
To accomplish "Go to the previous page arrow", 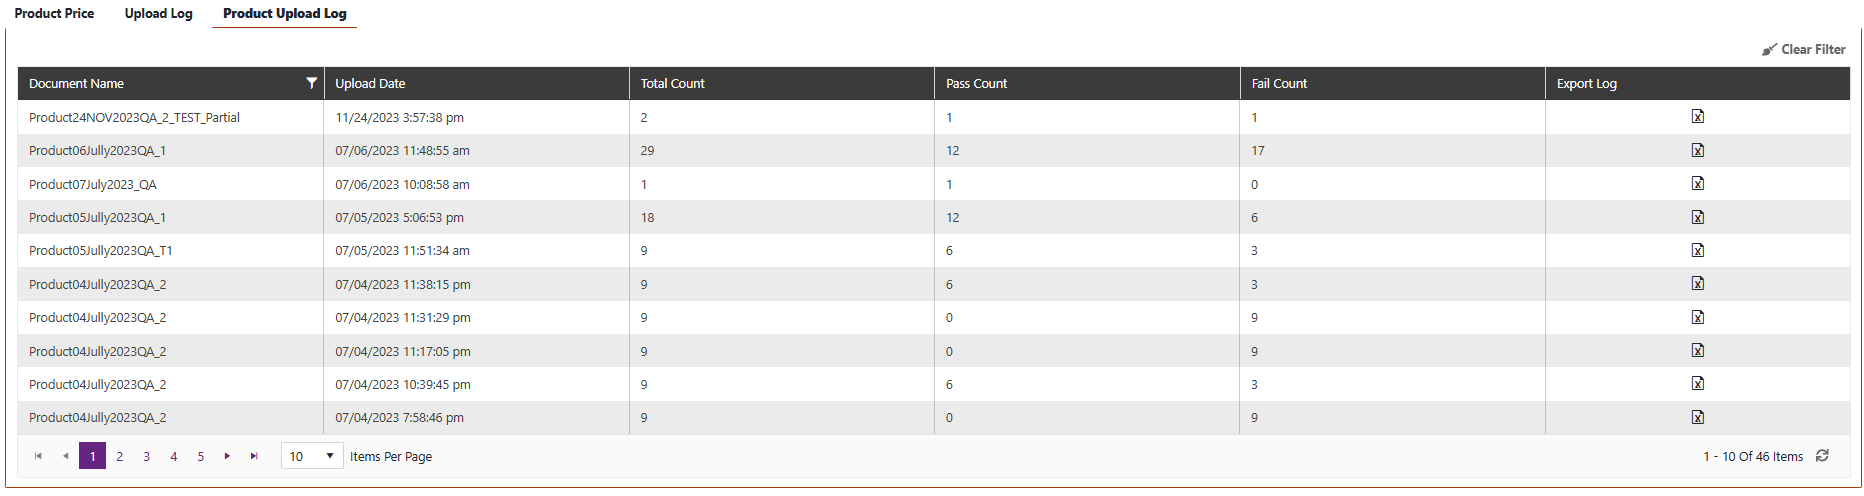I will pos(65,456).
